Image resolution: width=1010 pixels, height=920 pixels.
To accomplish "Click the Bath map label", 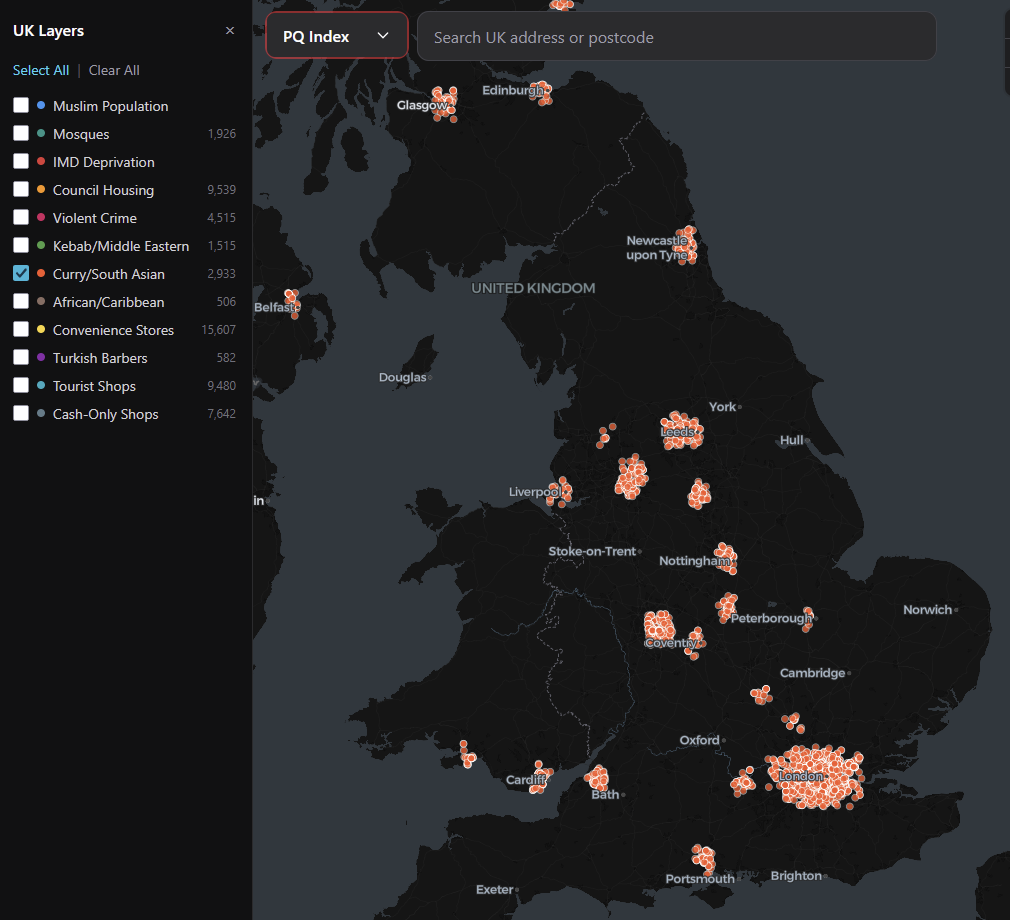I will [x=605, y=795].
